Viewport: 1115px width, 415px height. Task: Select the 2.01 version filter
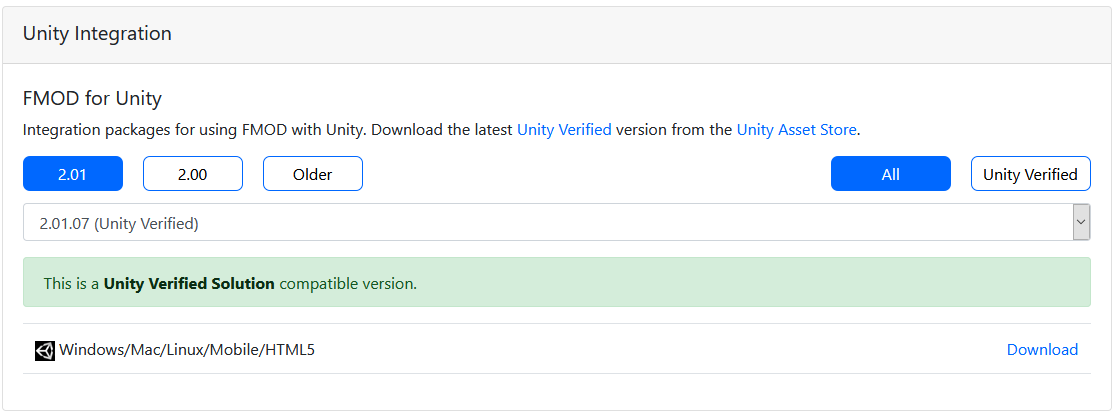[73, 174]
